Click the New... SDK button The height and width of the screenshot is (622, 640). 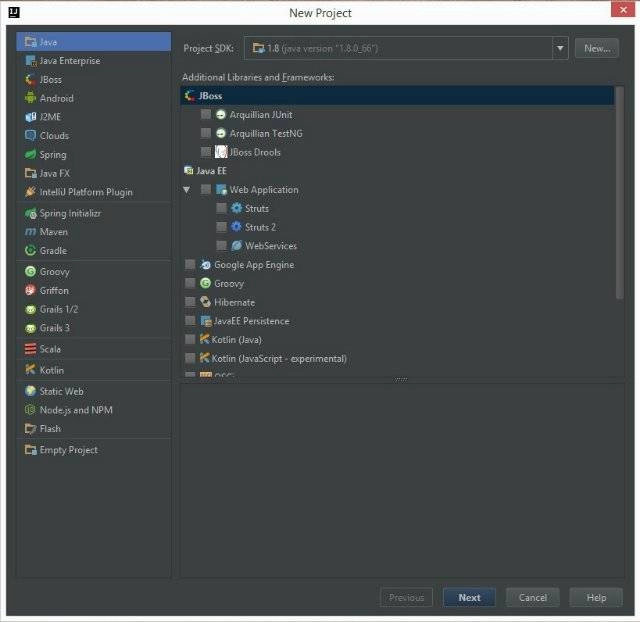(x=597, y=49)
